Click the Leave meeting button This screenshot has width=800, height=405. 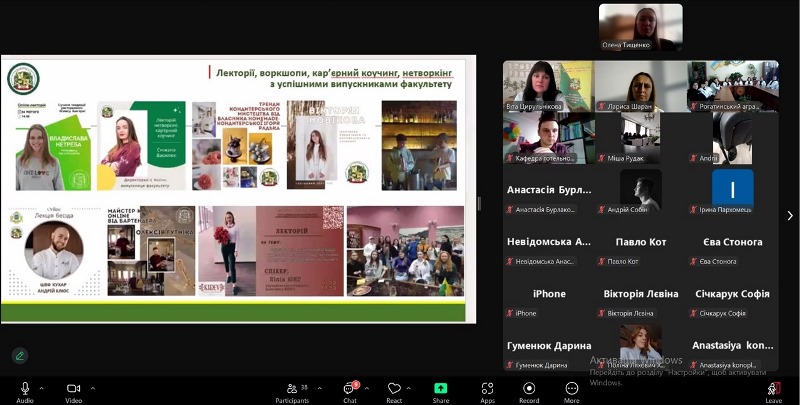773,388
